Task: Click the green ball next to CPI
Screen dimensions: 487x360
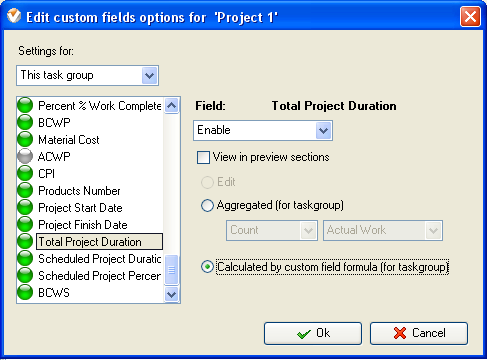Action: point(25,173)
